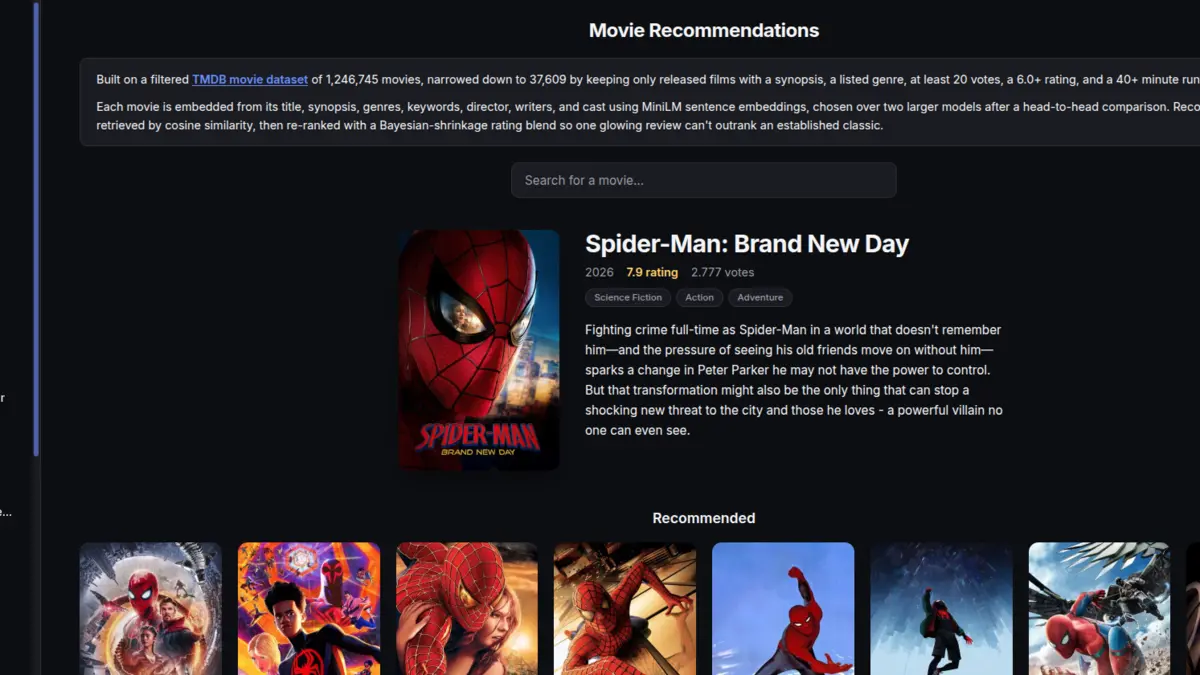1200x675 pixels.
Task: Click the 'Recommended' section heading
Action: point(704,518)
